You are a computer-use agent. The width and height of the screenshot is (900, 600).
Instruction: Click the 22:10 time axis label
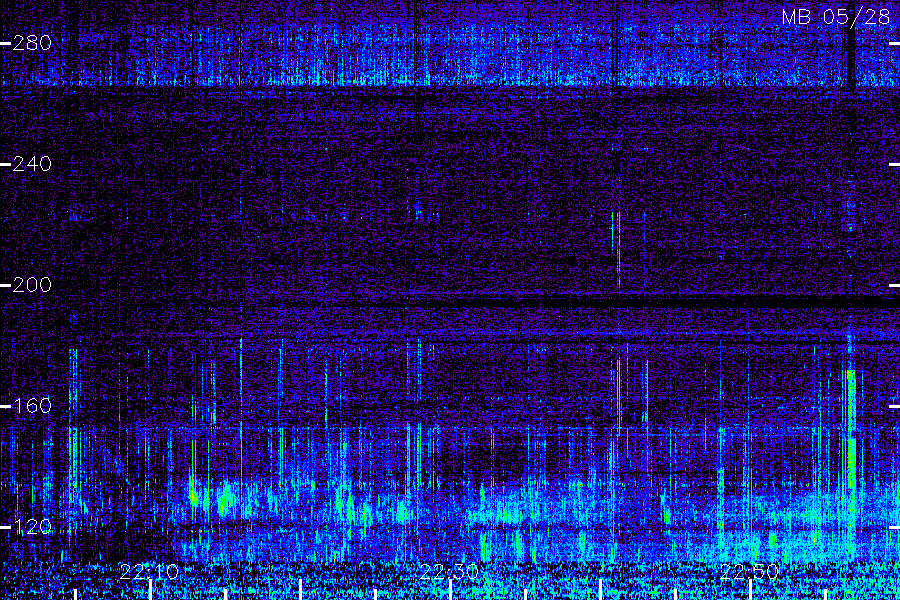(149, 572)
